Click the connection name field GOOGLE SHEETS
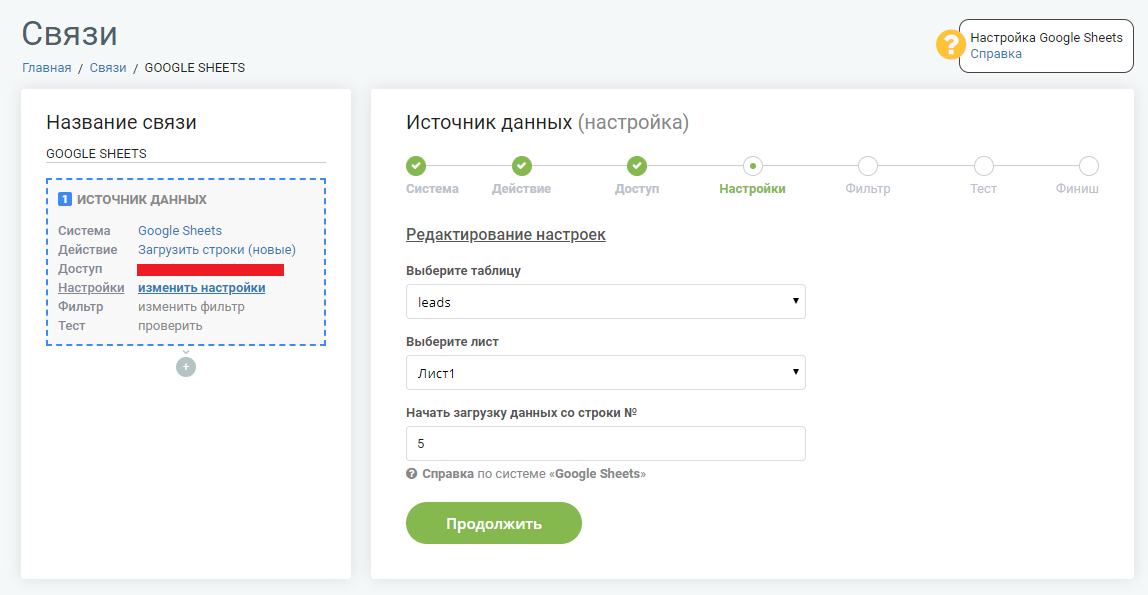 coord(186,154)
